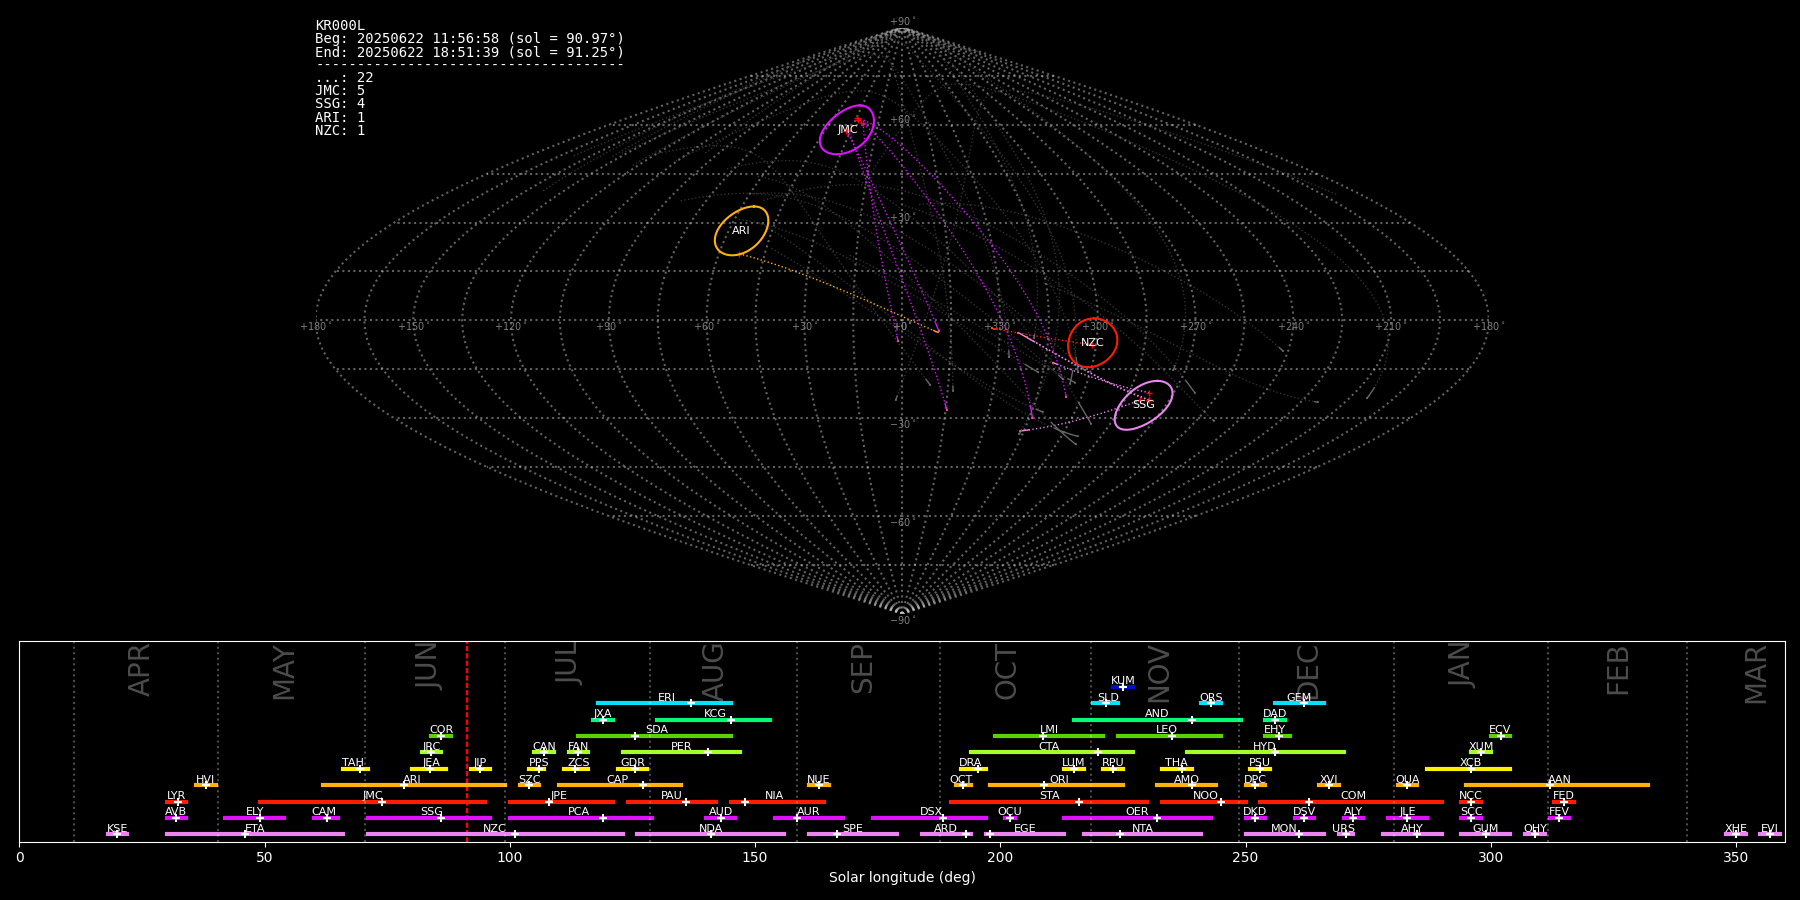Click the cyan ERI shower bar label
The width and height of the screenshot is (1800, 900).
click(667, 698)
